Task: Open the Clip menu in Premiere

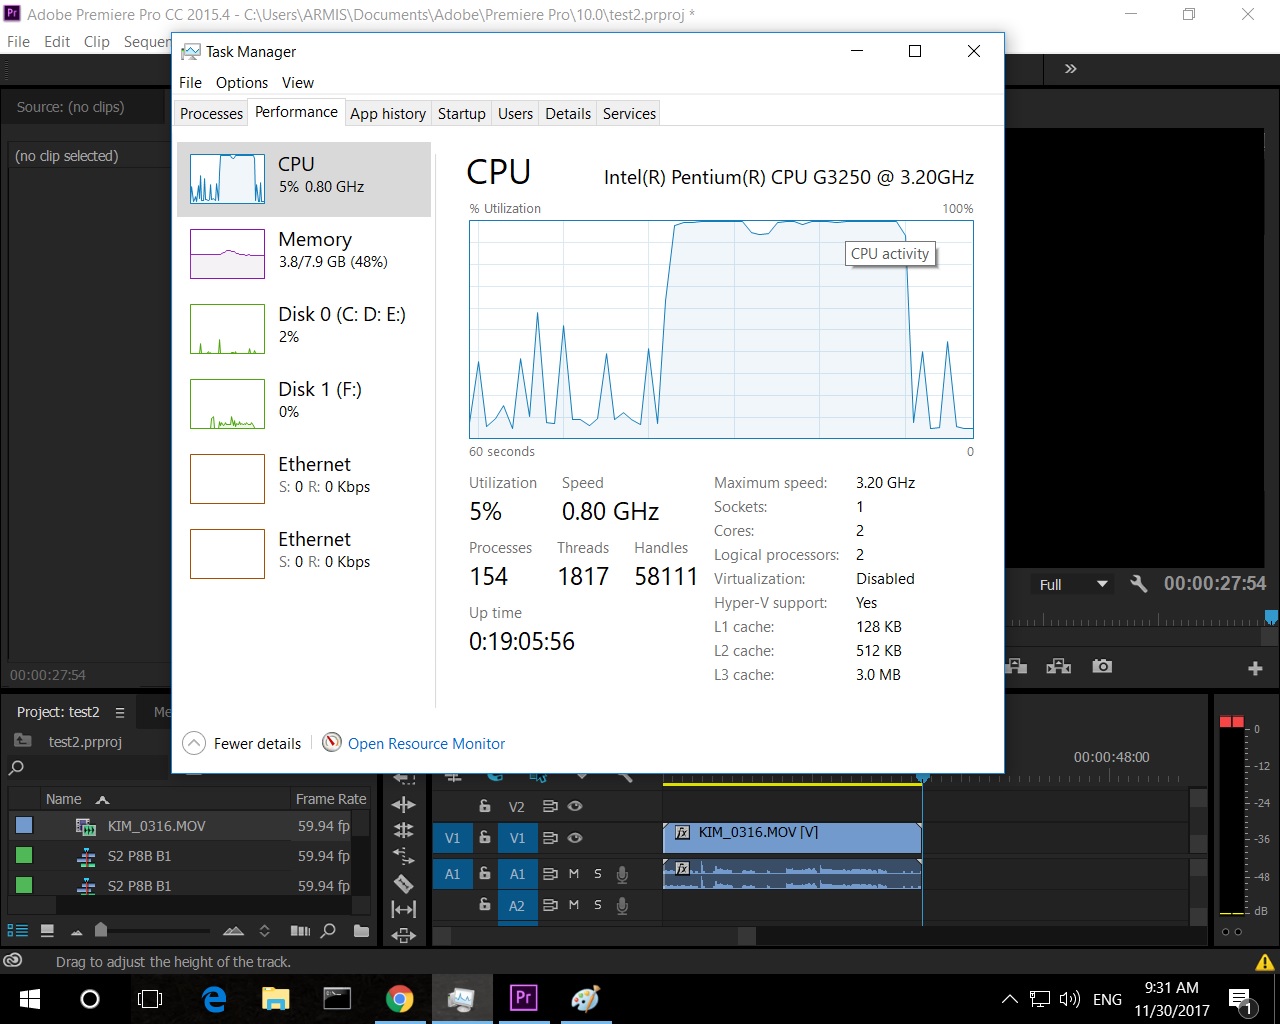Action: tap(97, 41)
